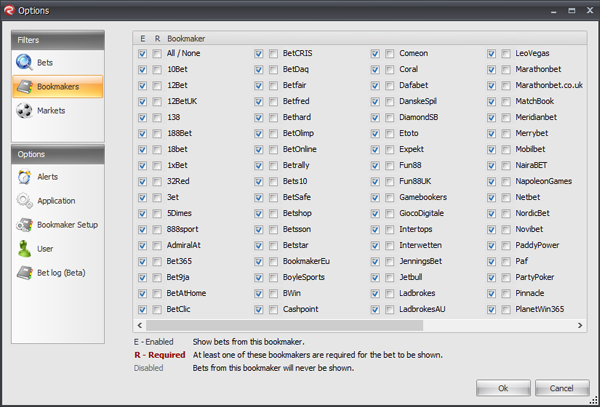This screenshot has width=600, height=407.
Task: Disable the 10Bet enabled checkbox
Action: tap(142, 70)
